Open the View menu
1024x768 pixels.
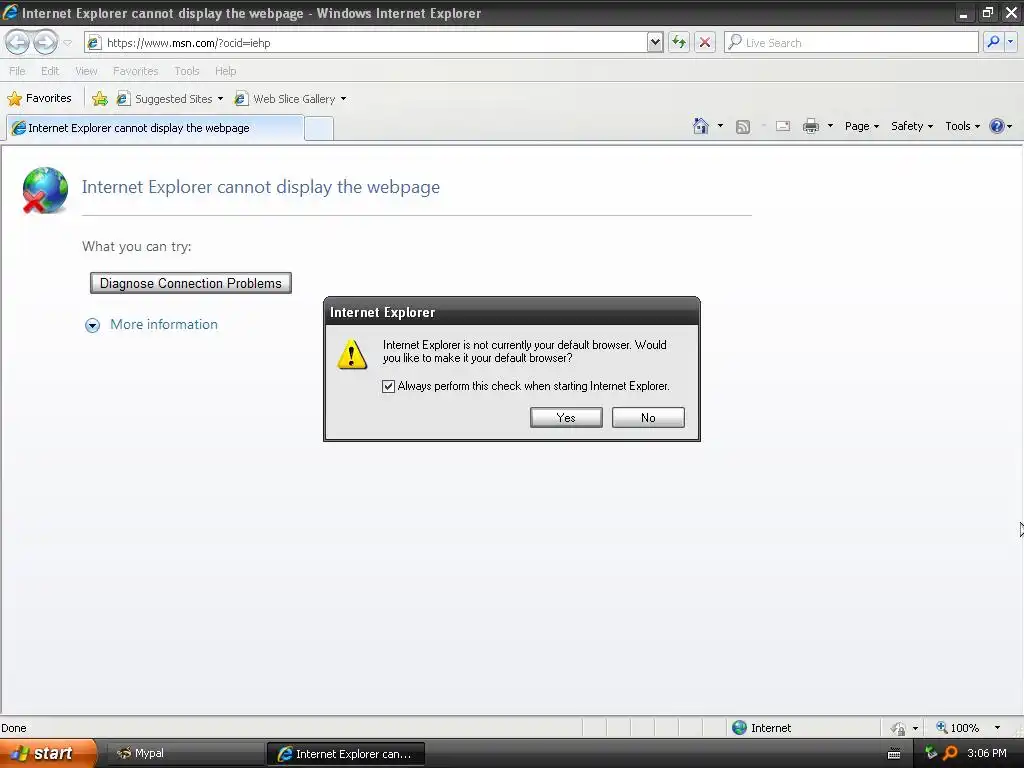point(86,71)
